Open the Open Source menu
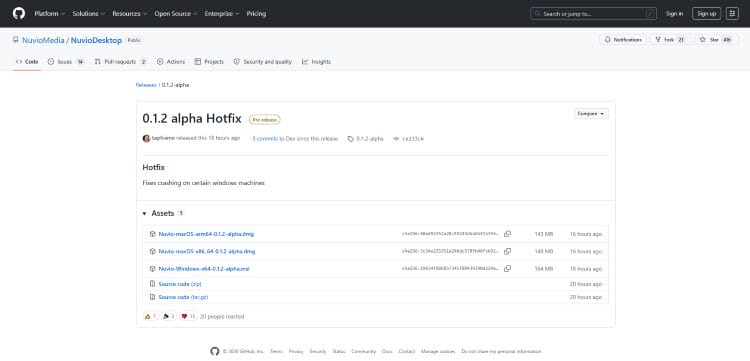Screen dimensions: 750x361 (x=176, y=14)
